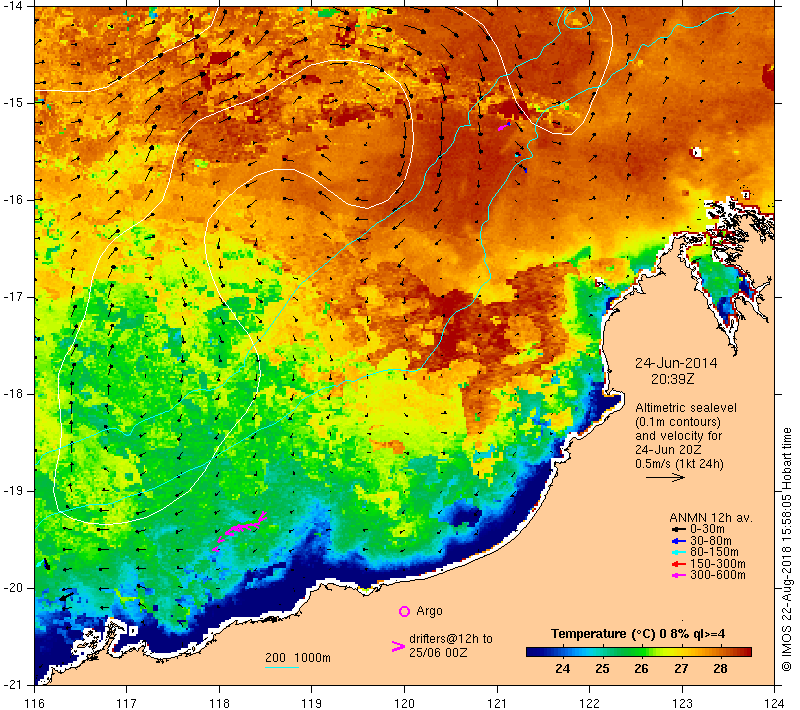Click the IMOS copyright timestamp text
This screenshot has height=710, width=800.
pos(786,550)
